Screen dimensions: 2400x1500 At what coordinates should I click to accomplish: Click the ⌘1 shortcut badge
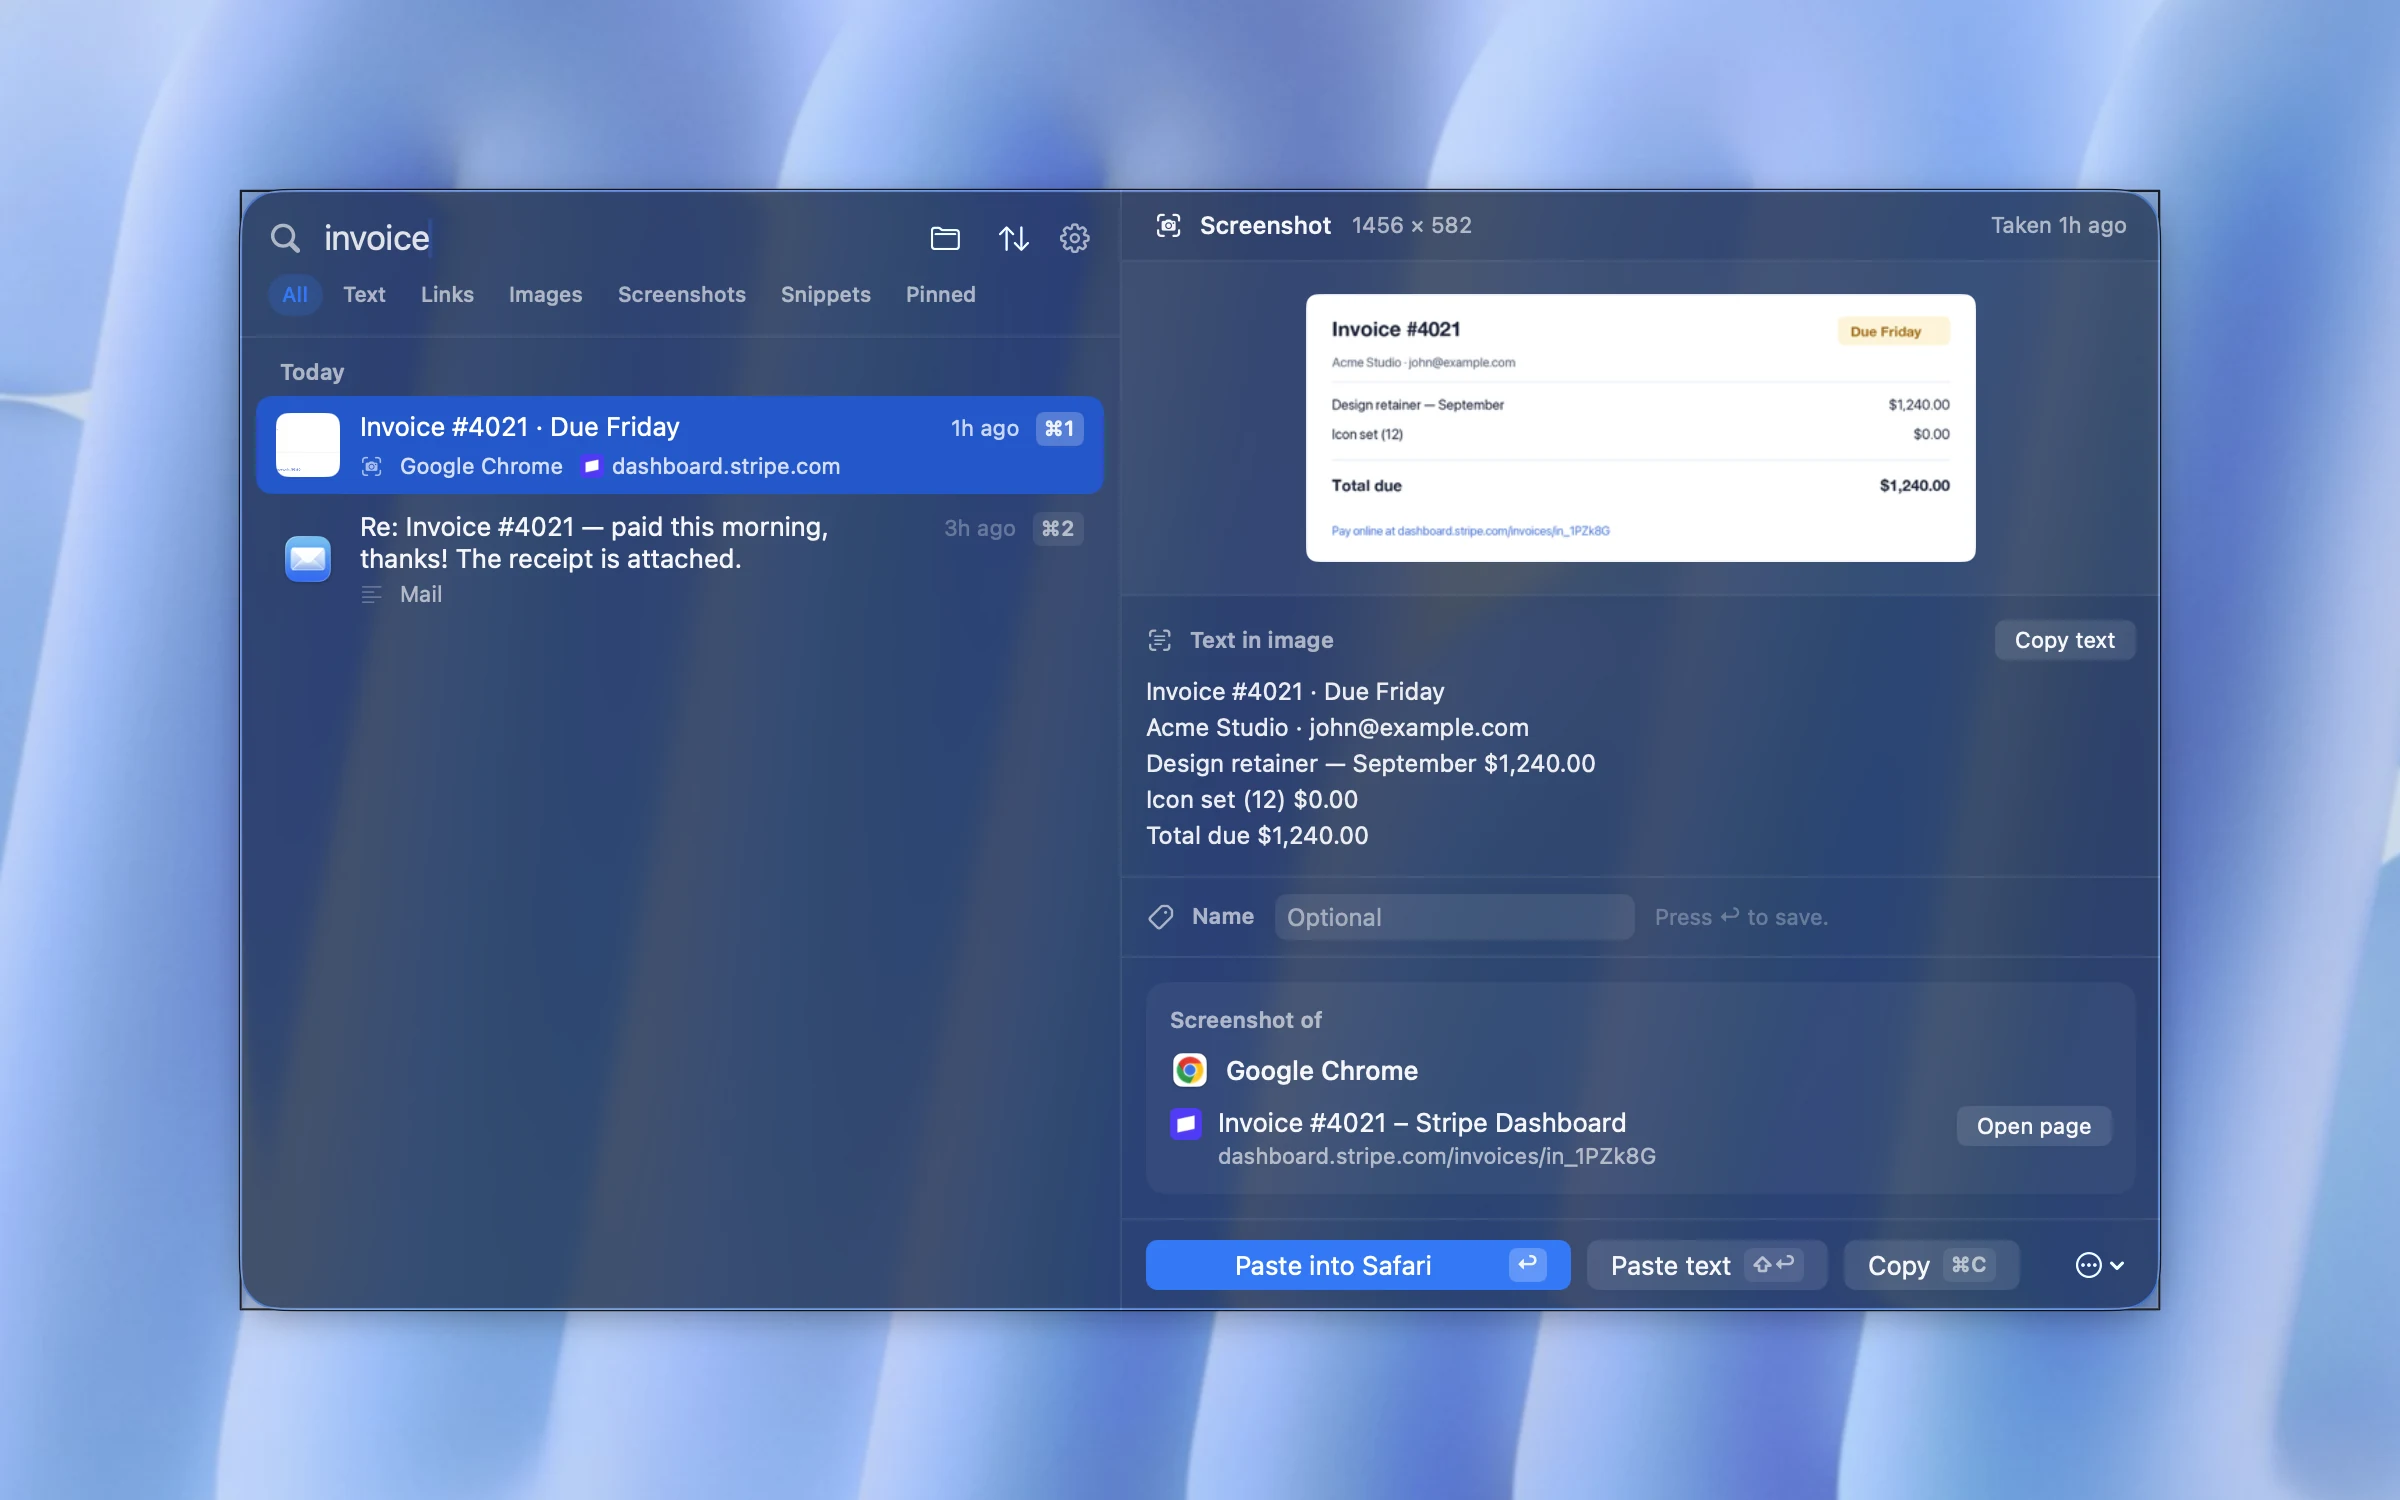click(1059, 428)
